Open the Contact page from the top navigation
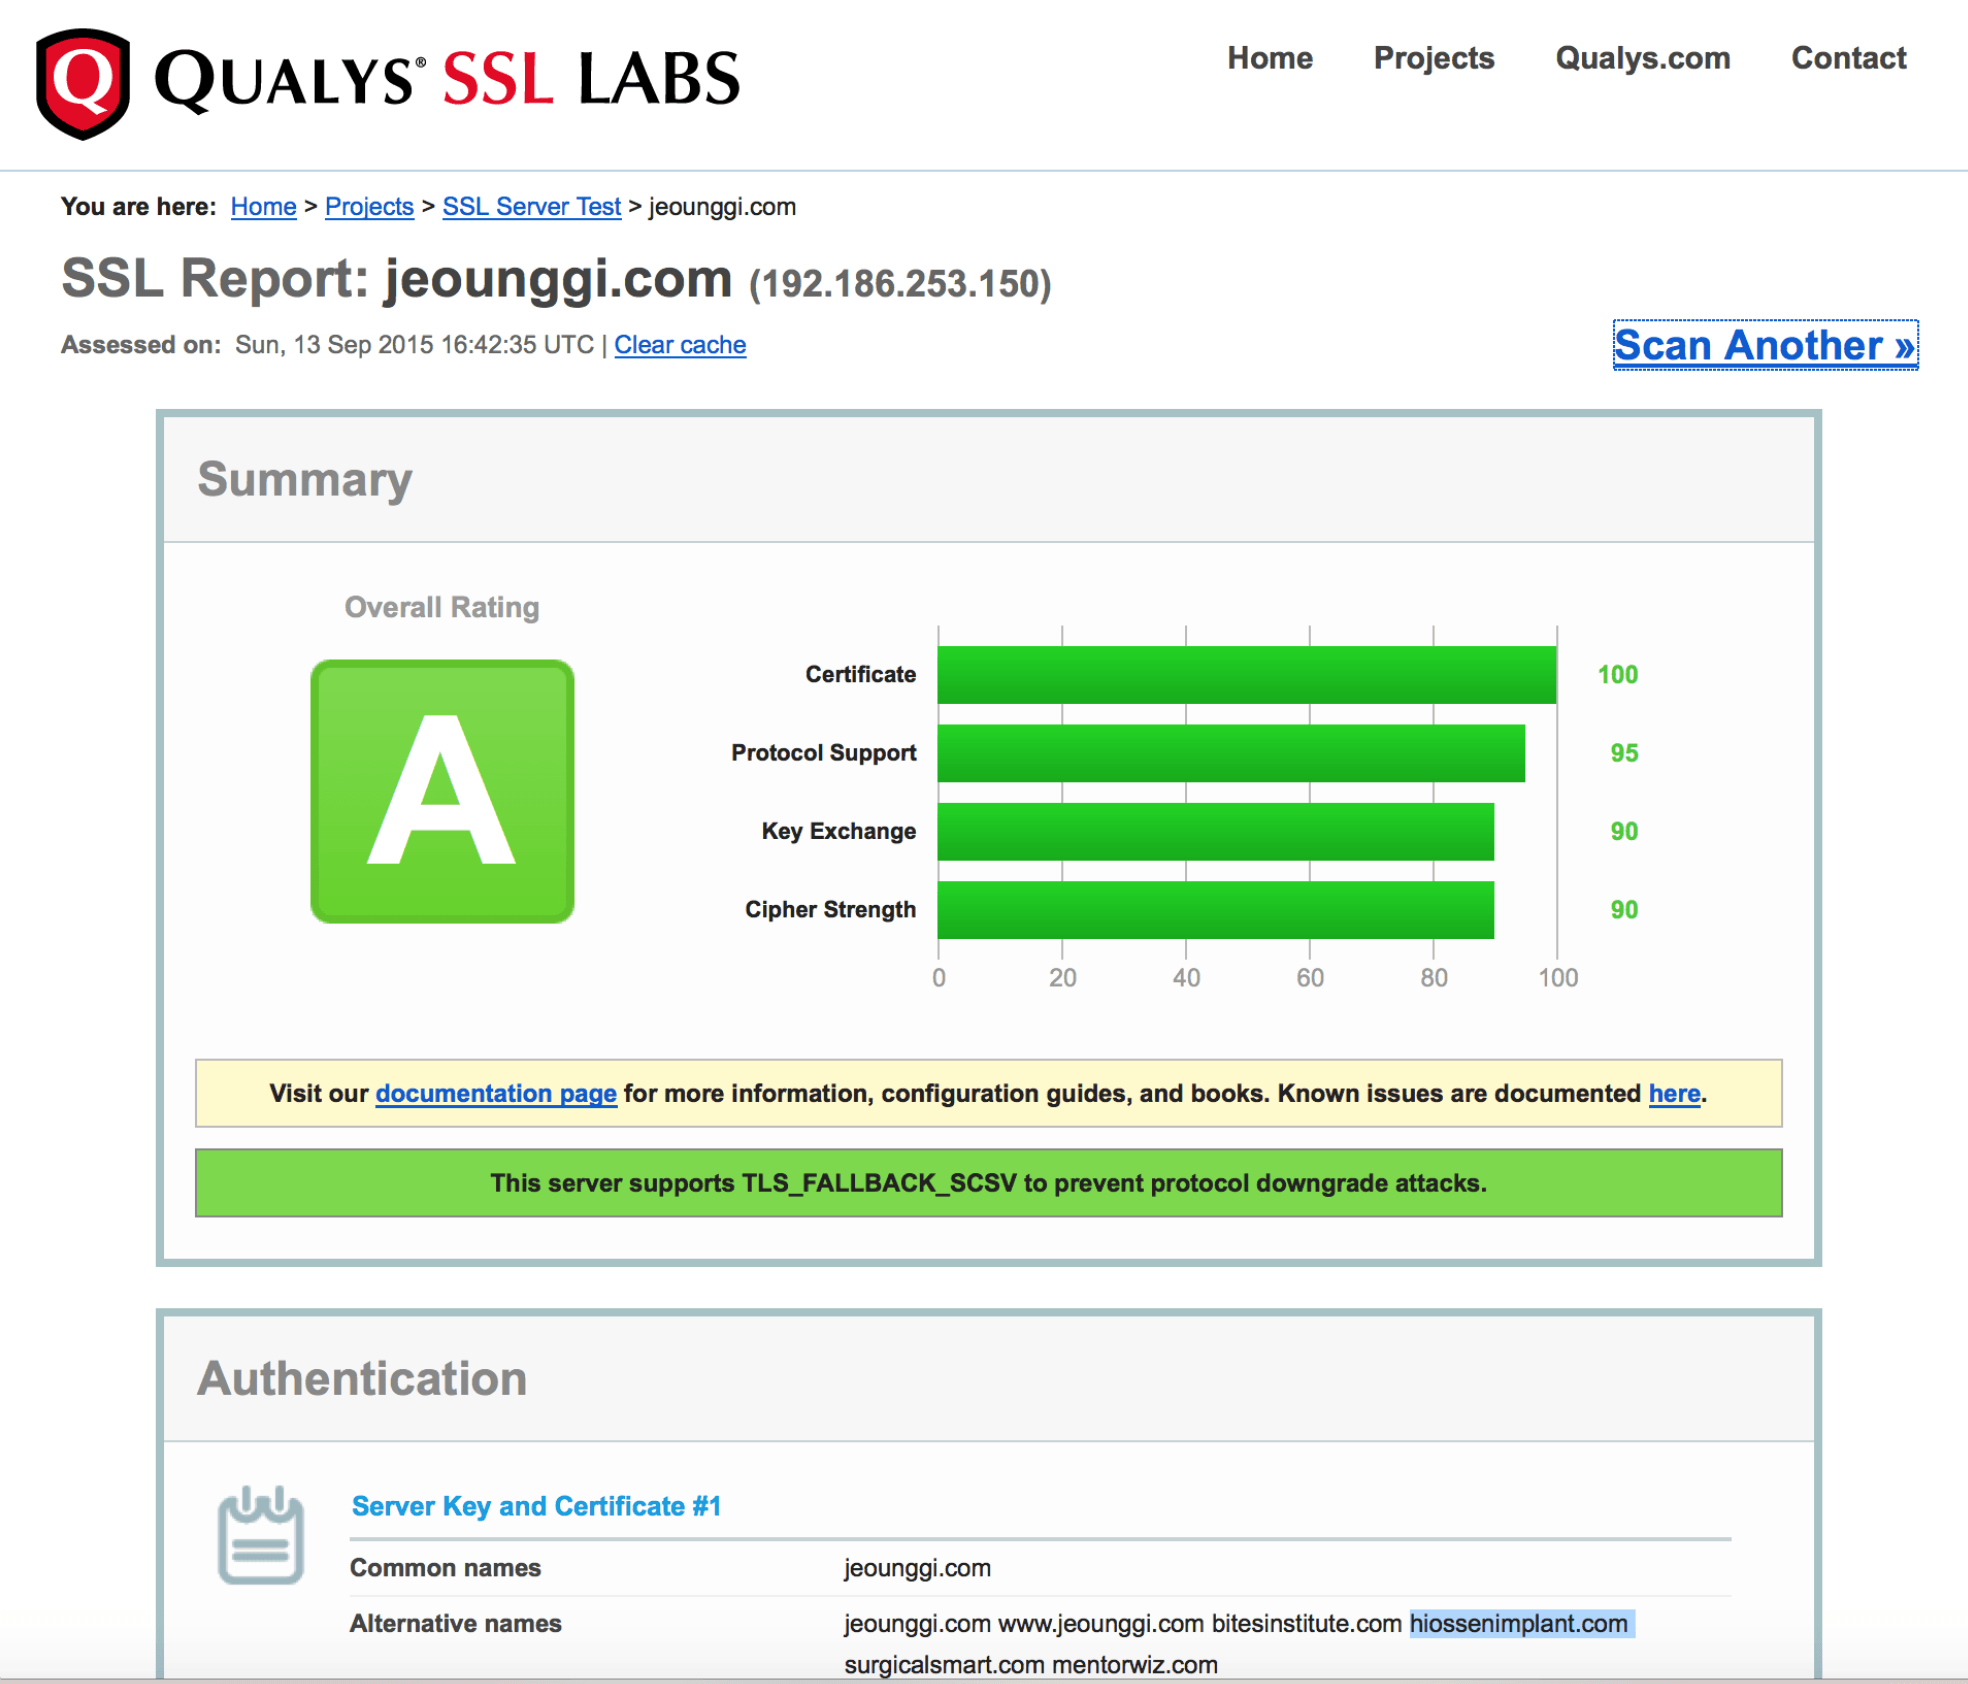The height and width of the screenshot is (1684, 1968). coord(1848,58)
